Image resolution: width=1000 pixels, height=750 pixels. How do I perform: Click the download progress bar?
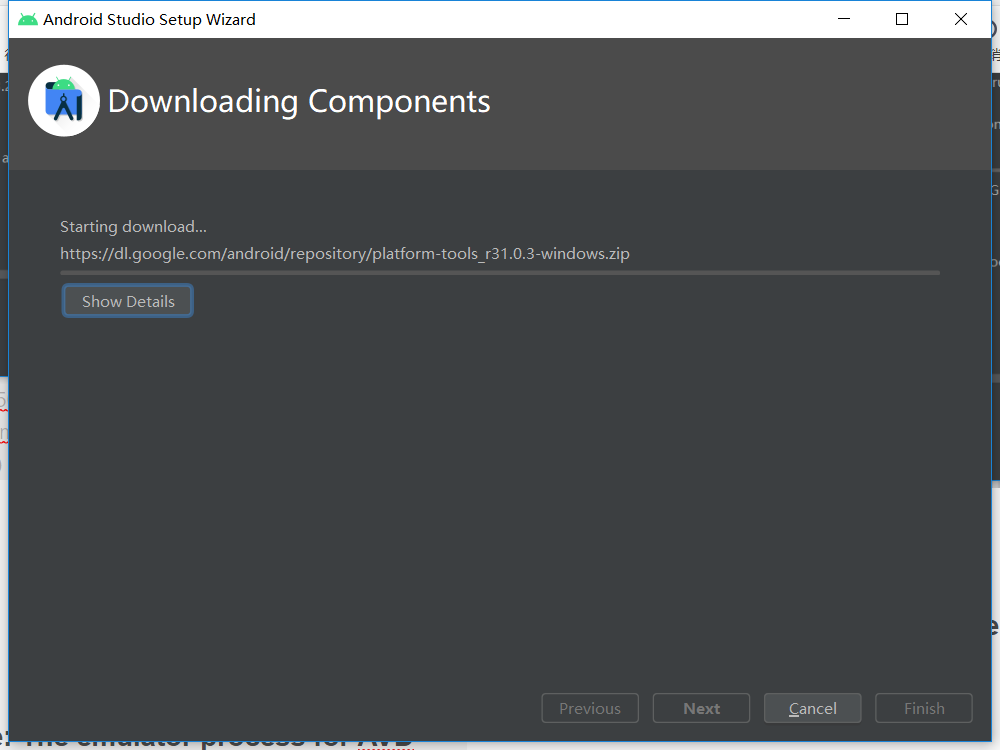click(500, 273)
